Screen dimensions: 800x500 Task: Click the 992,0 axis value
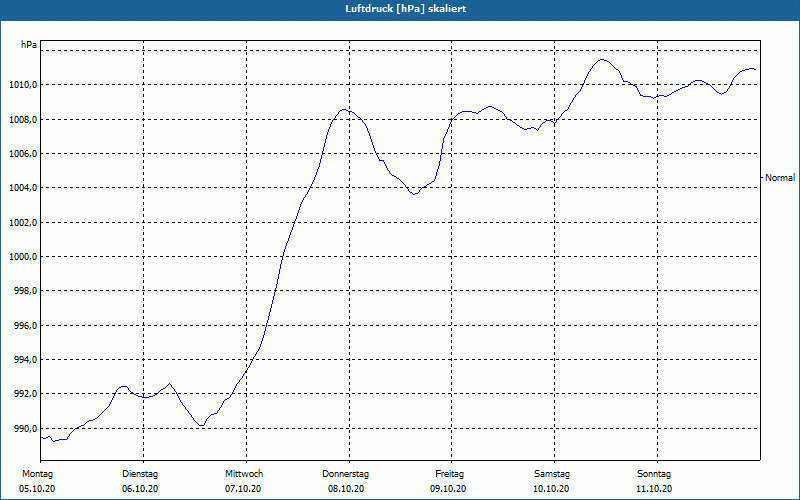coord(25,394)
